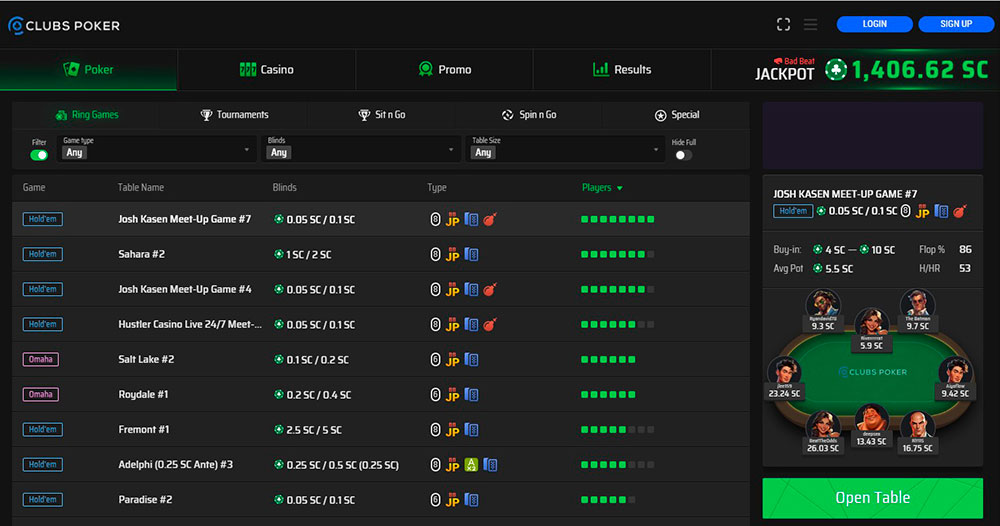
Task: Click the green Open Table button
Action: coord(872,498)
